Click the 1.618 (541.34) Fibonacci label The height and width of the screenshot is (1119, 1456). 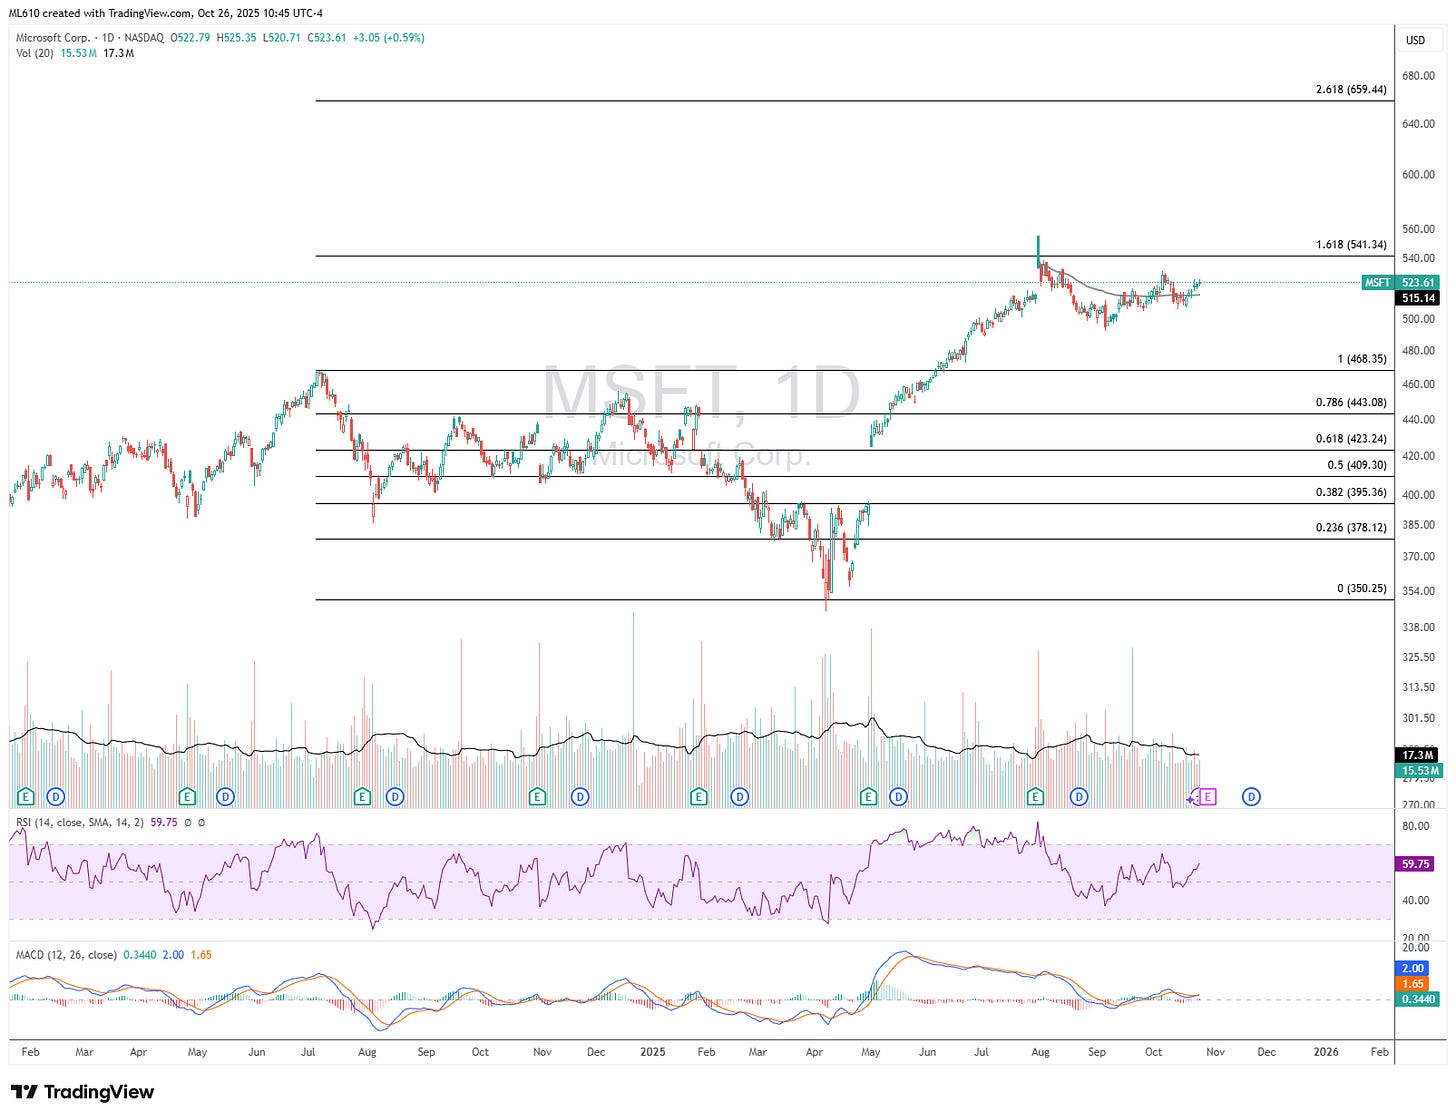point(1351,245)
